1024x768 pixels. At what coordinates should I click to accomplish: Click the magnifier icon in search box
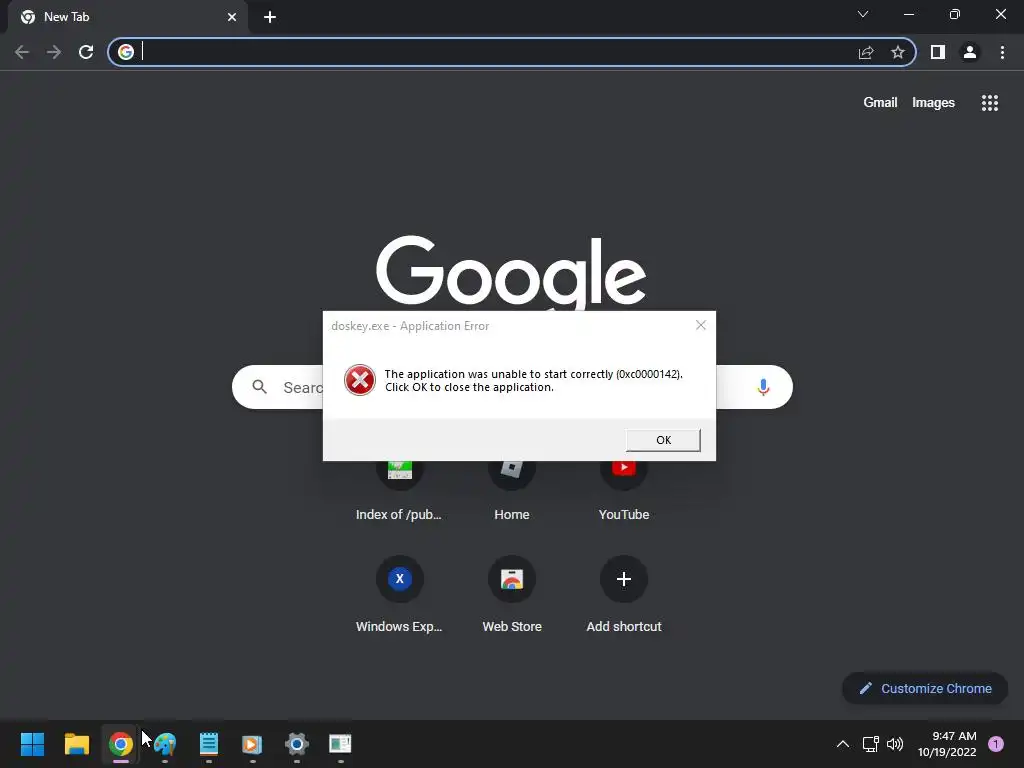259,387
